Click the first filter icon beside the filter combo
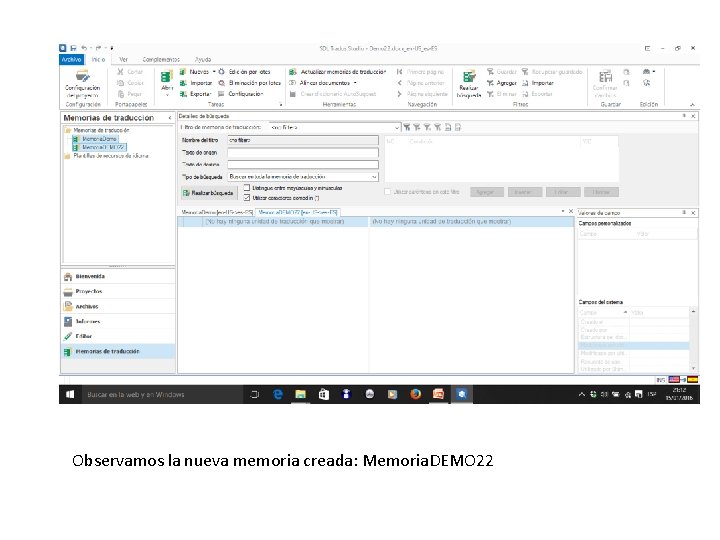The image size is (720, 540). point(407,127)
